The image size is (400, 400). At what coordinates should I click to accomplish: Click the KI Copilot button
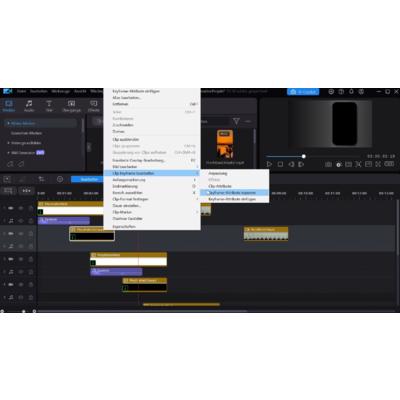click(303, 92)
